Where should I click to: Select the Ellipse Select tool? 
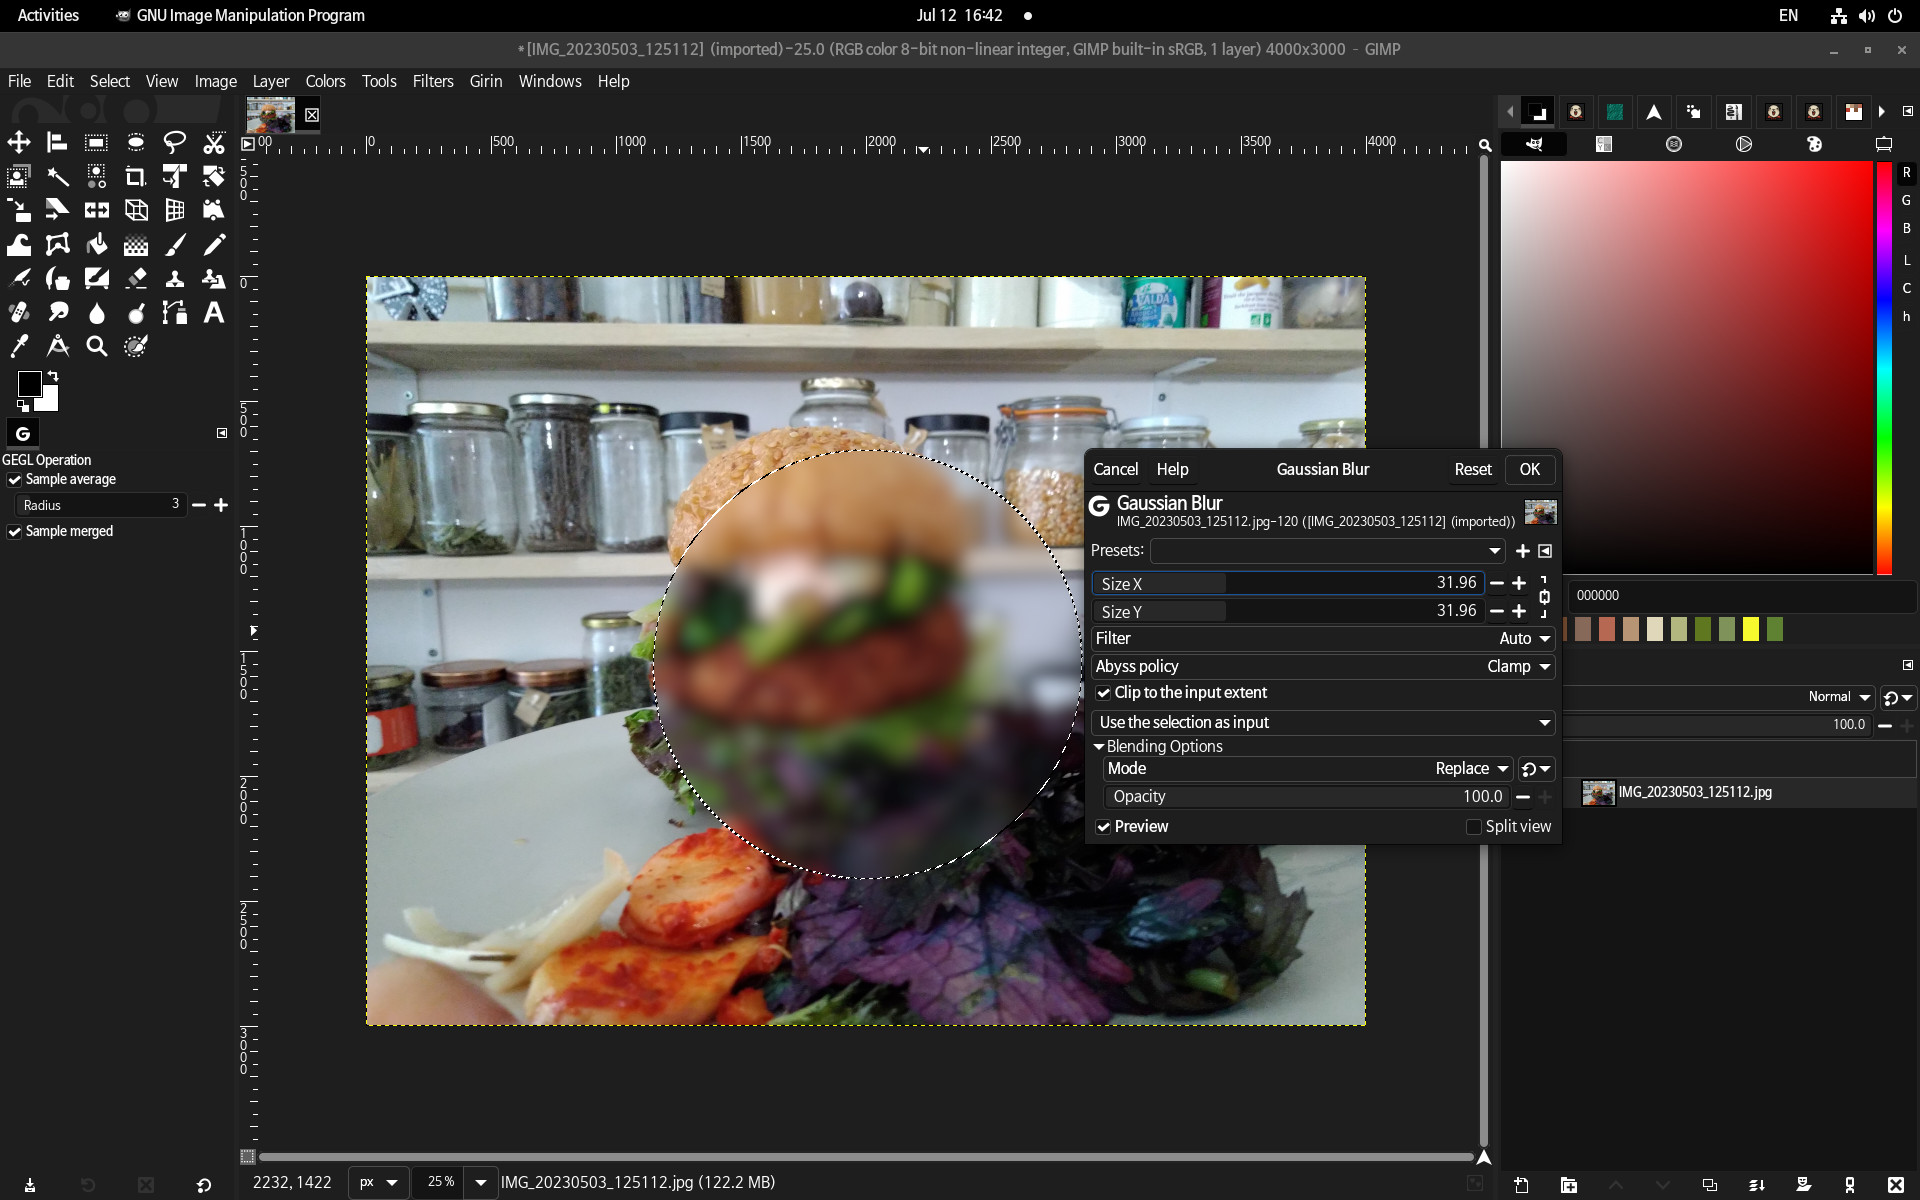136,143
